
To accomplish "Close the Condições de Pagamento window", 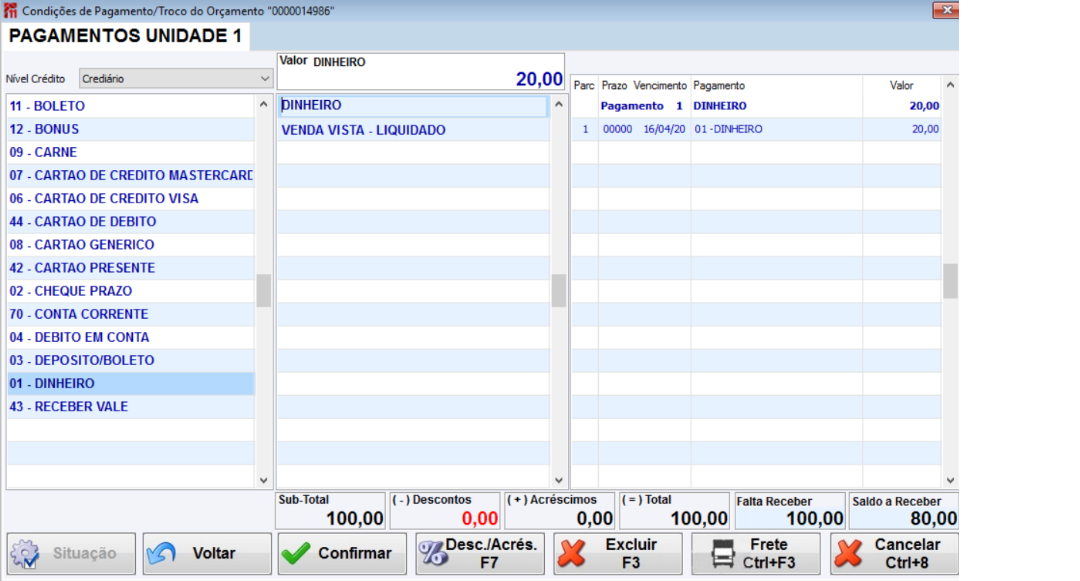I will 946,10.
